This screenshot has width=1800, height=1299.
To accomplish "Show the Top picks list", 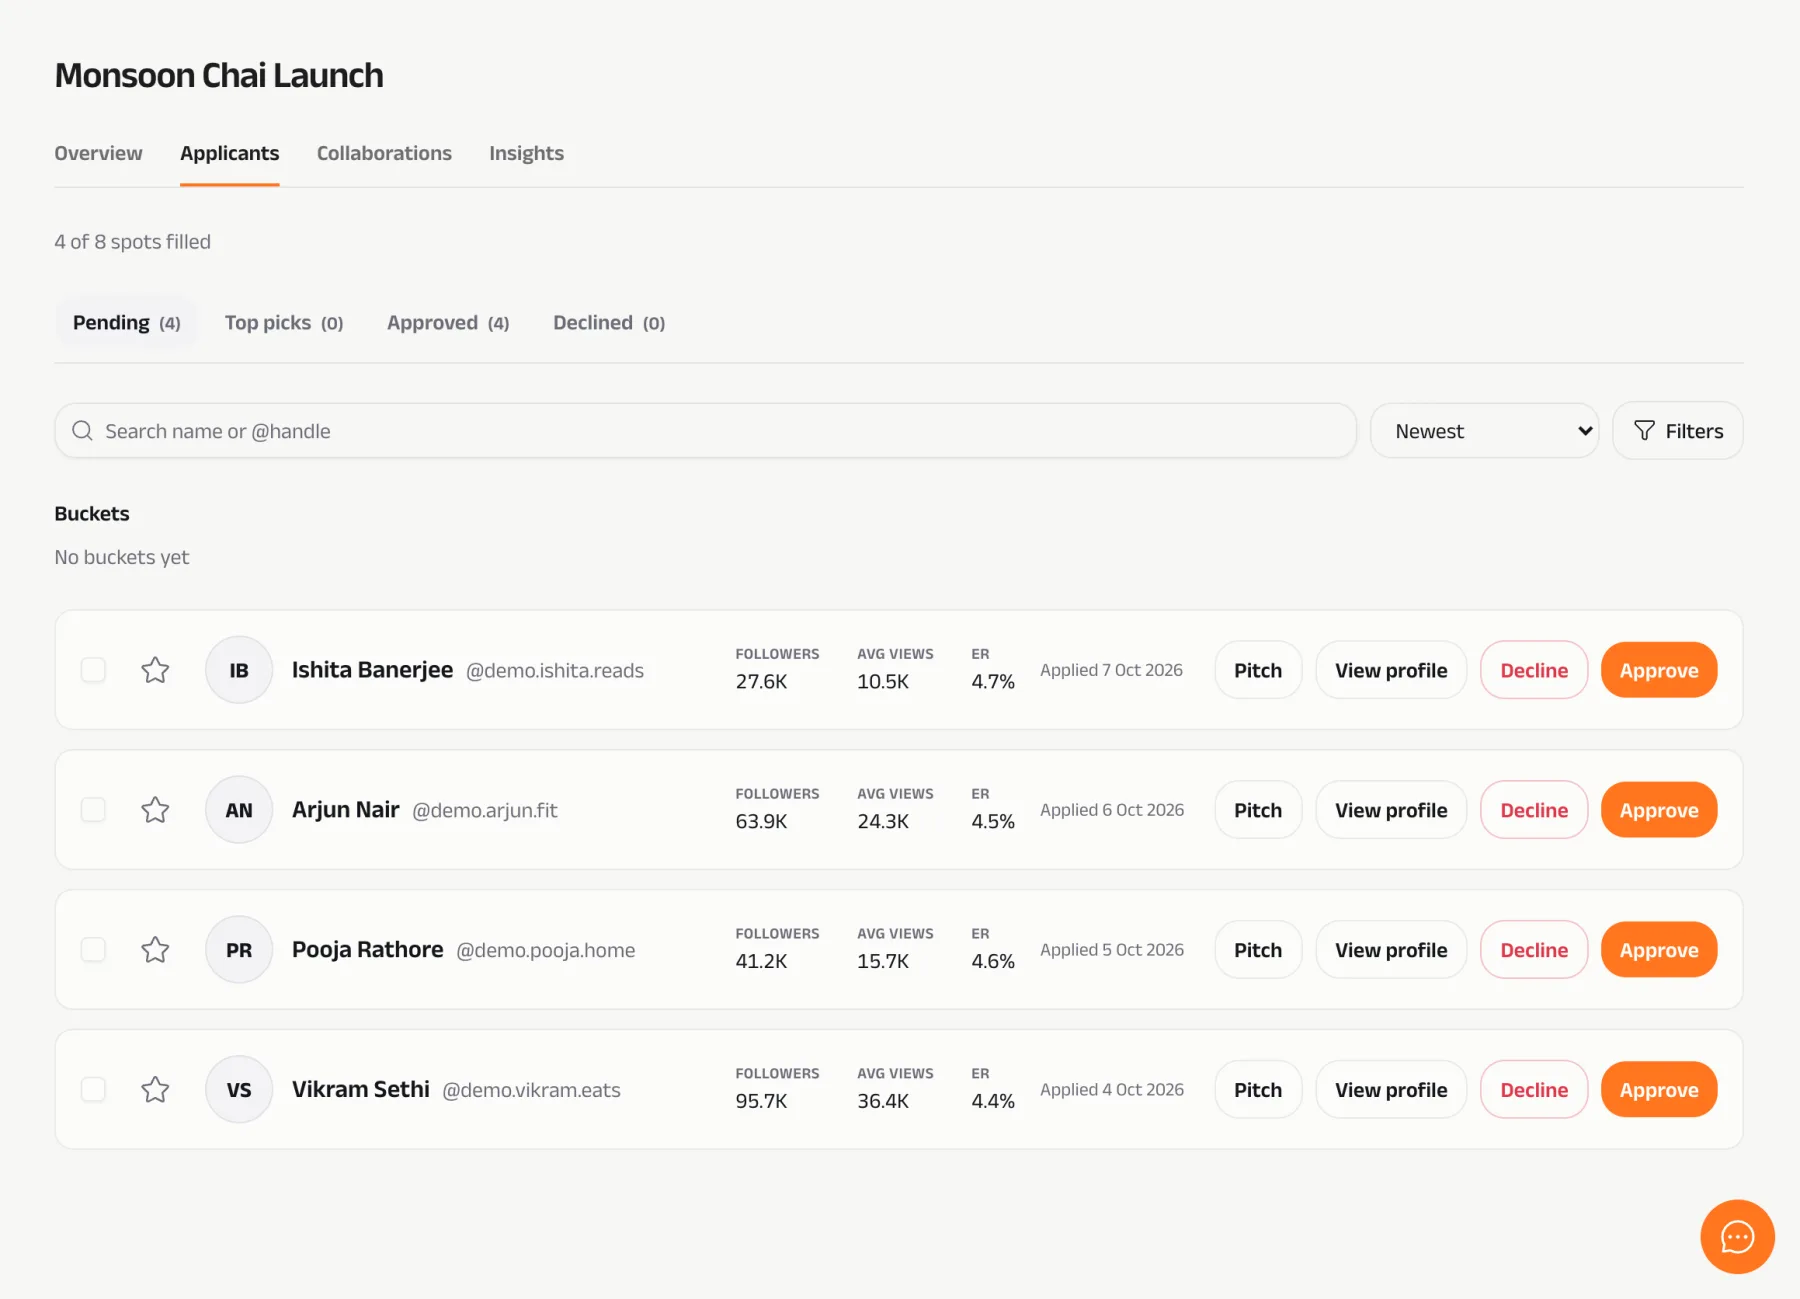I will point(284,323).
